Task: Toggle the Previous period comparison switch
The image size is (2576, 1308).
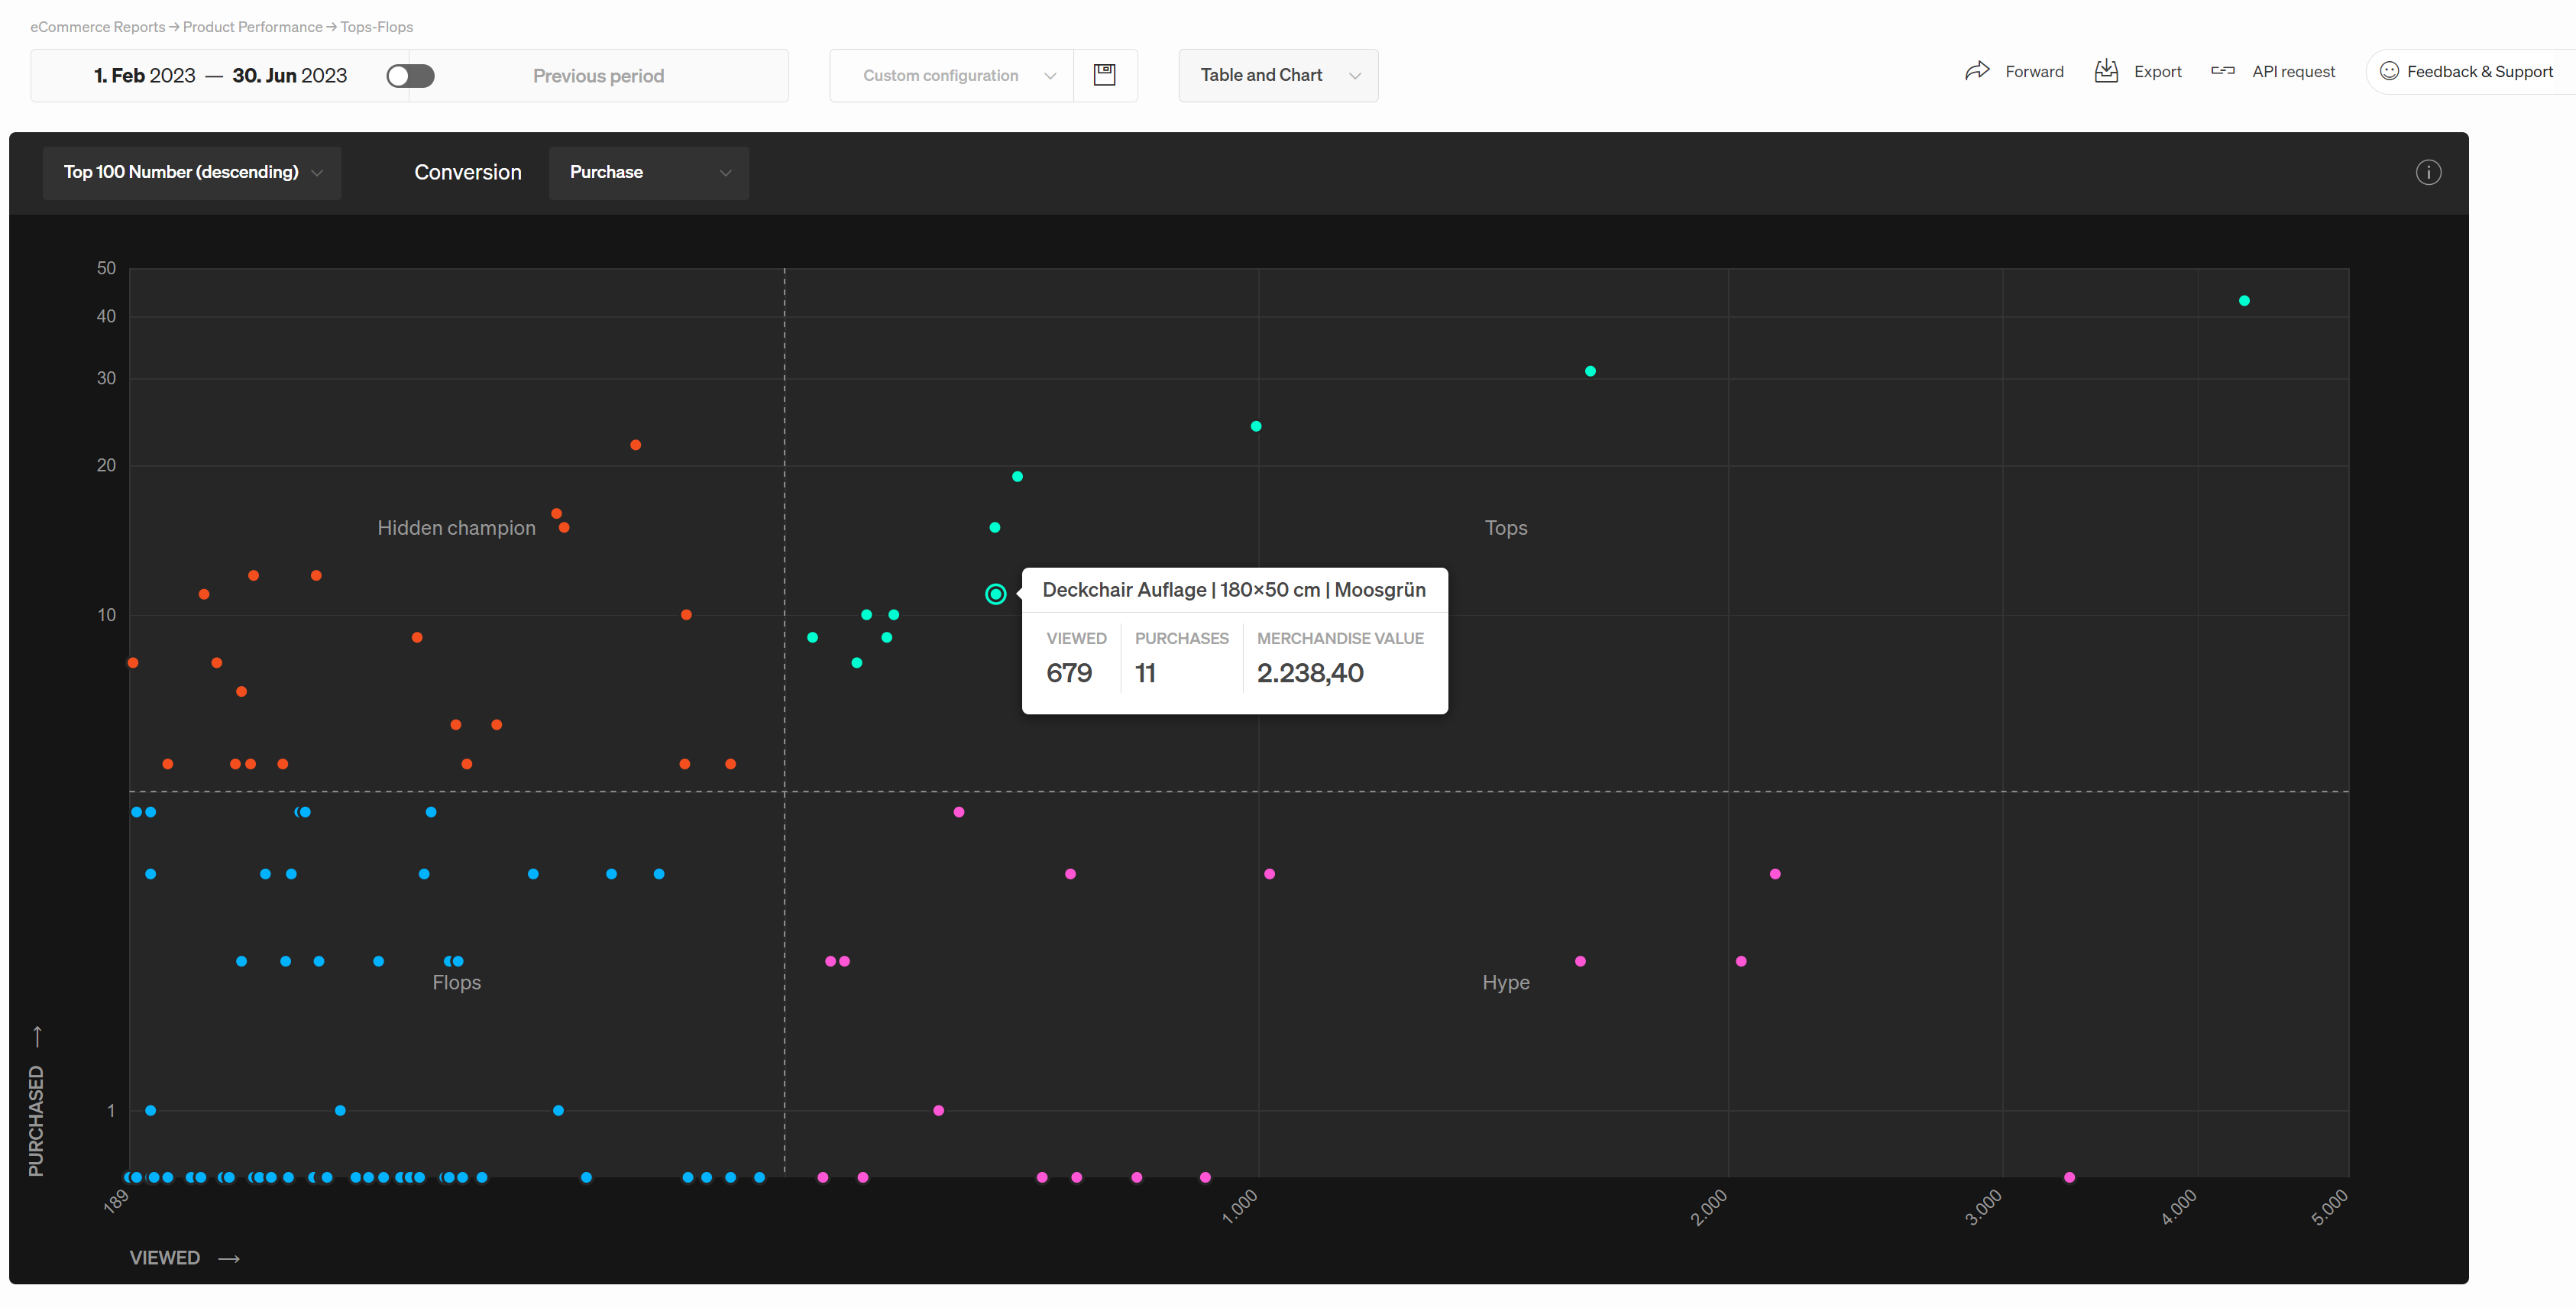Action: point(410,76)
